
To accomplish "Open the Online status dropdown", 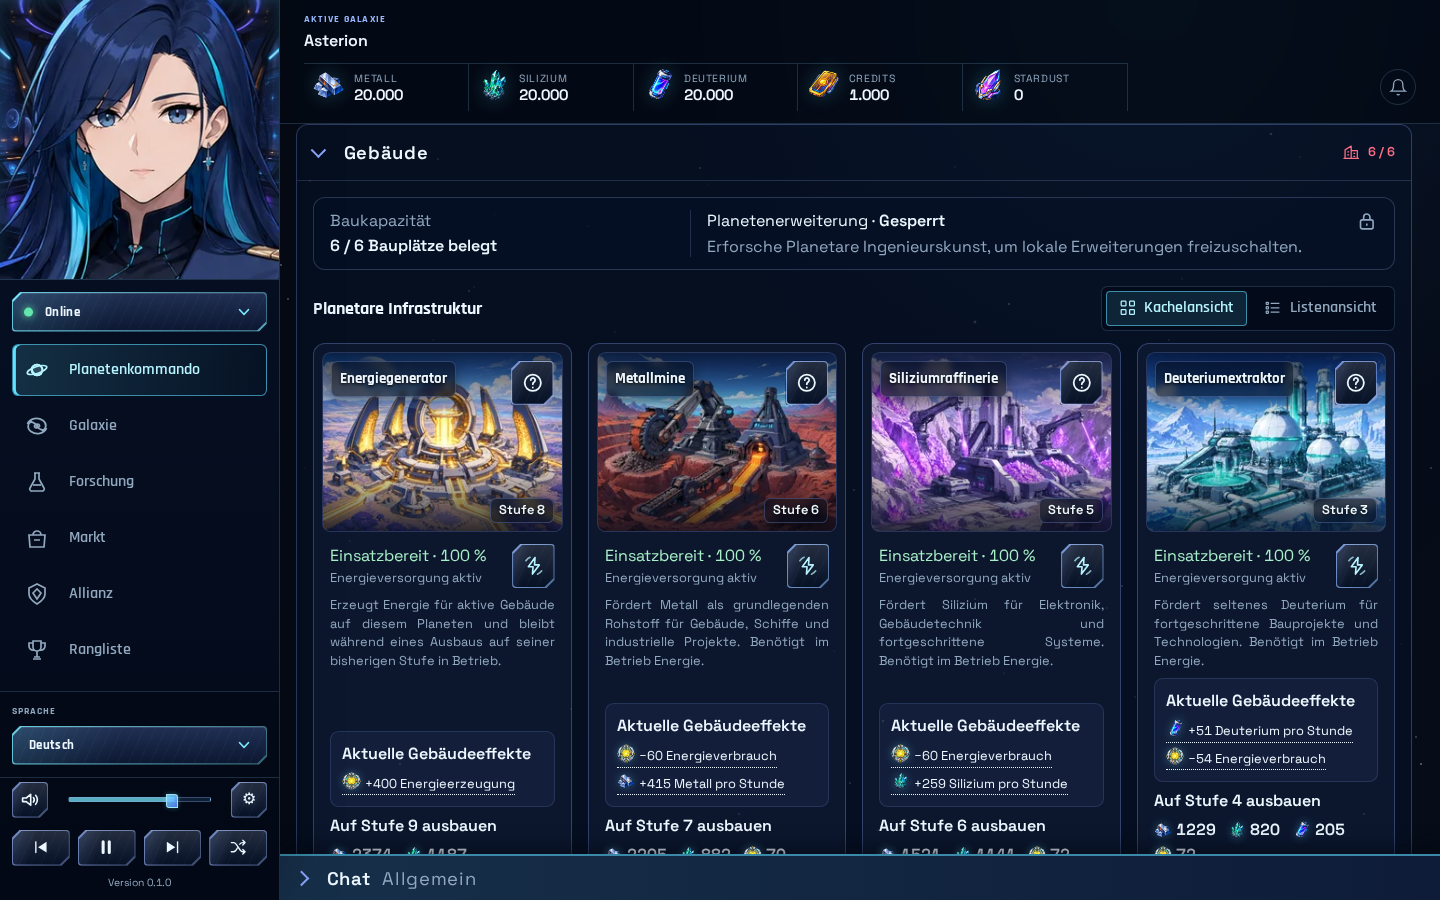I will (139, 312).
